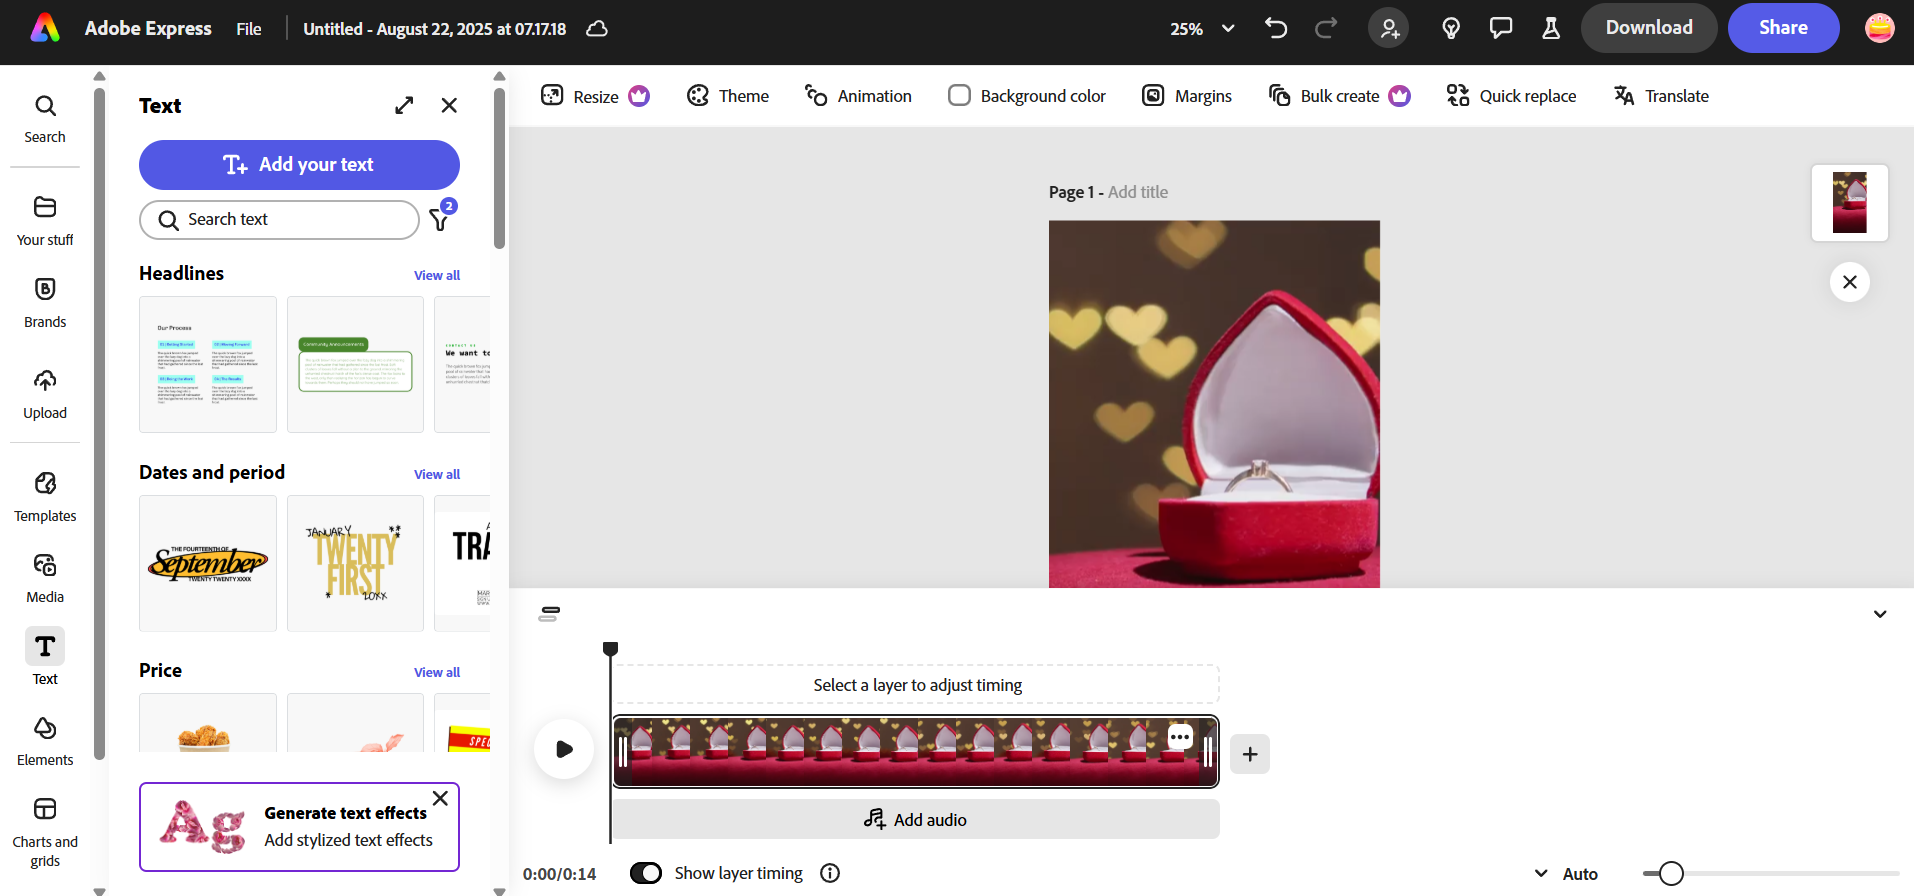Image resolution: width=1914 pixels, height=896 pixels.
Task: Open the Elements panel in sidebar
Action: point(45,741)
